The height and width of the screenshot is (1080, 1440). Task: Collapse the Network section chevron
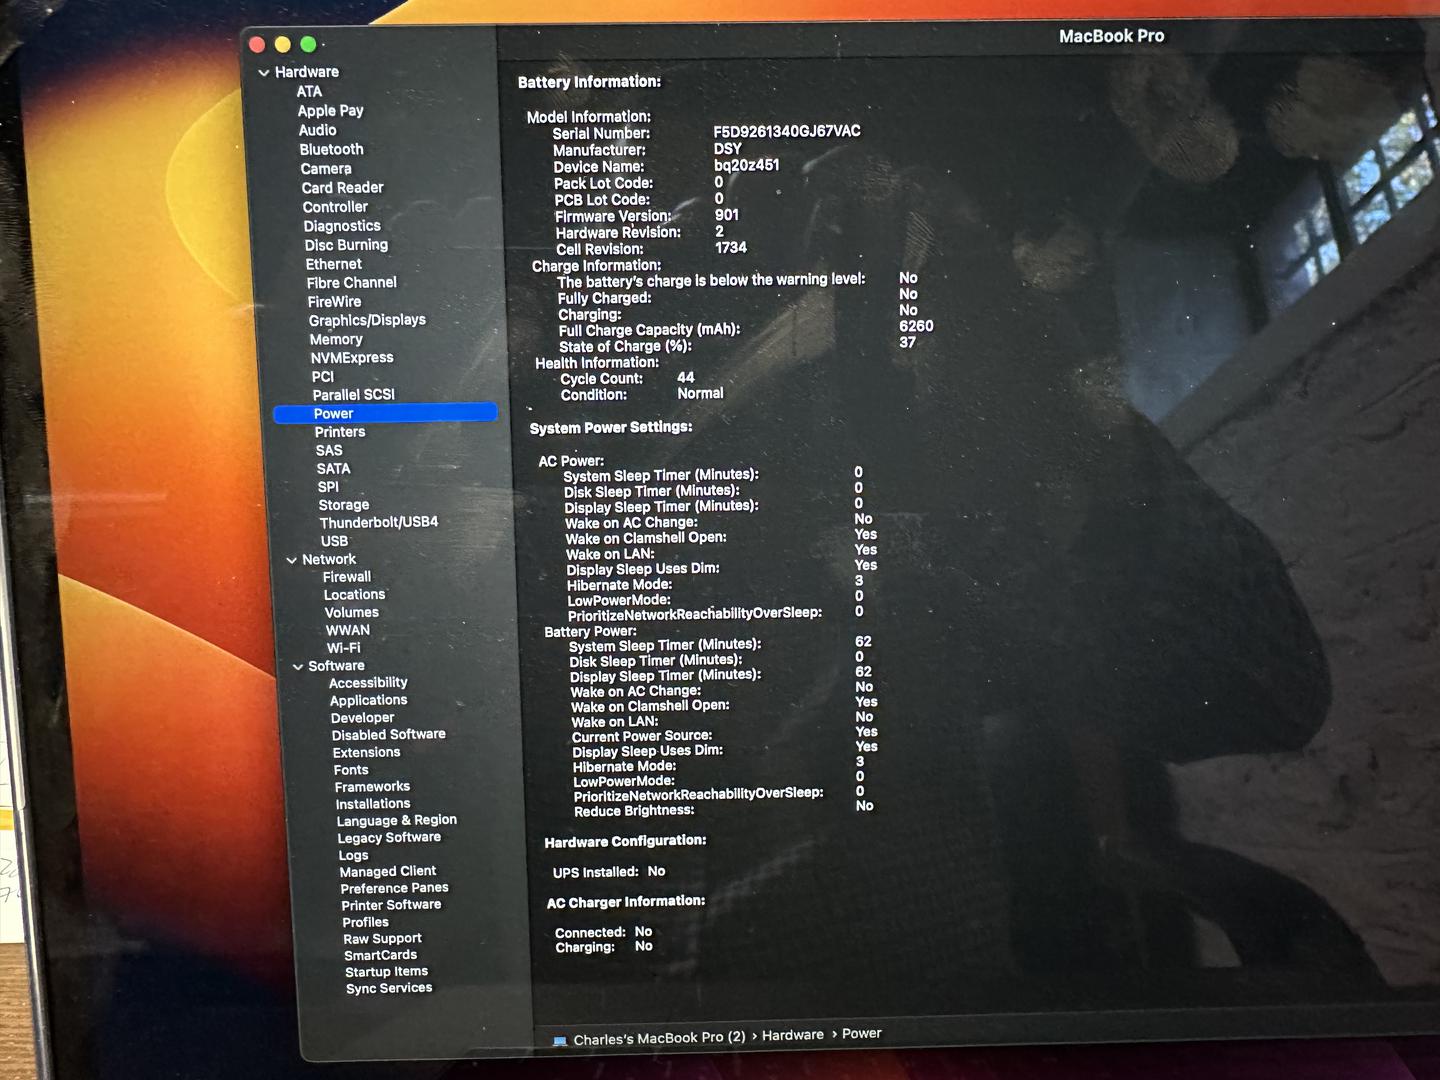pos(292,560)
